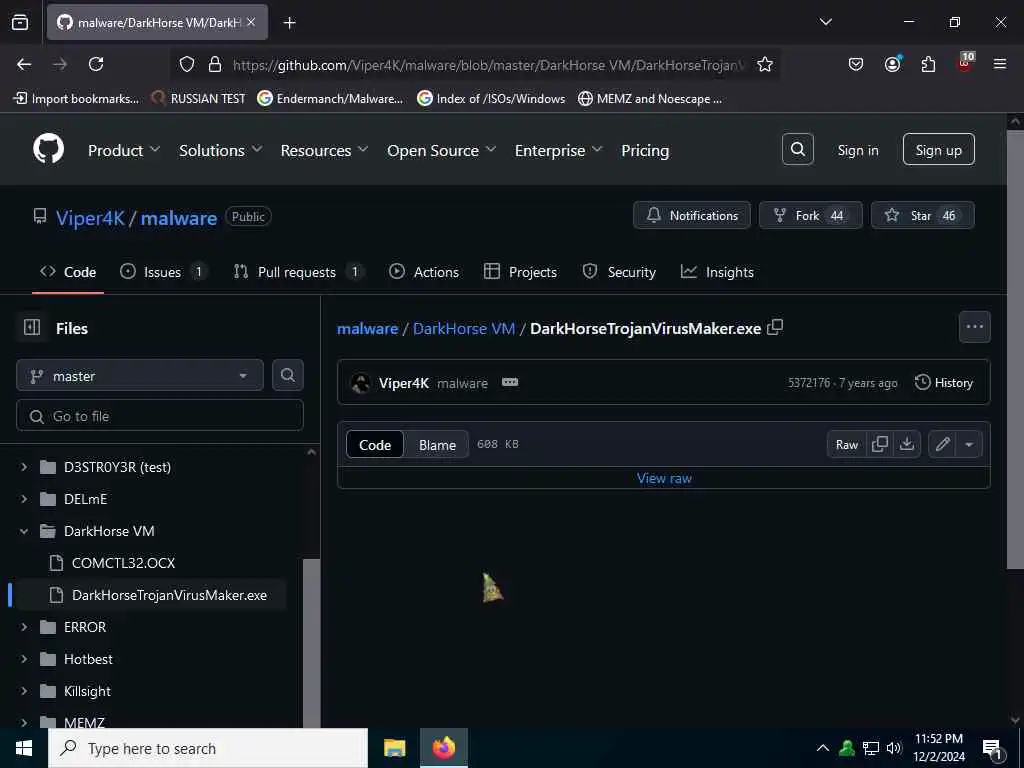Expand the D3STR0Y3R (test) folder
The height and width of the screenshot is (768, 1024).
click(x=24, y=467)
